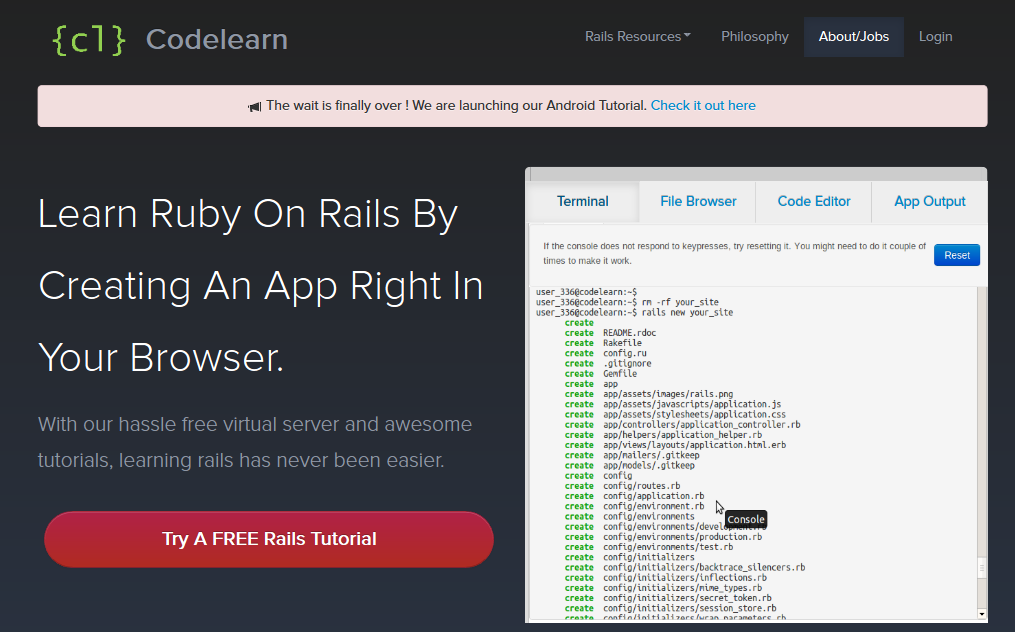Click config/routes.rb in terminal output
The width and height of the screenshot is (1015, 632).
click(641, 486)
